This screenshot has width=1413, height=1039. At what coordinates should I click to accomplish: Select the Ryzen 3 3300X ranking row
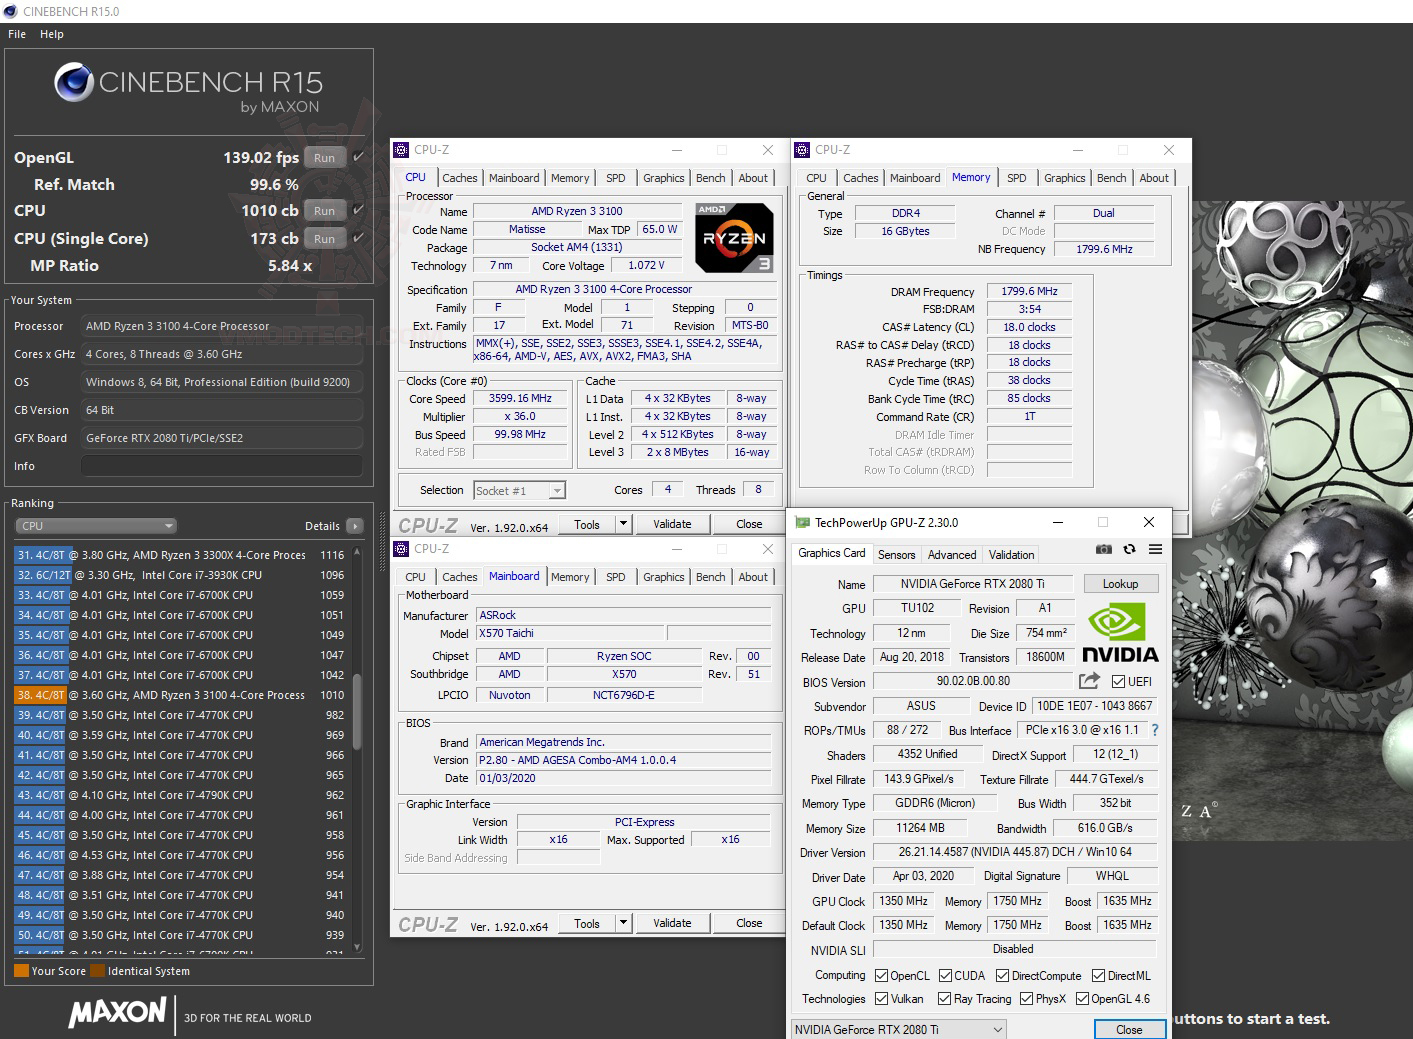click(x=180, y=555)
